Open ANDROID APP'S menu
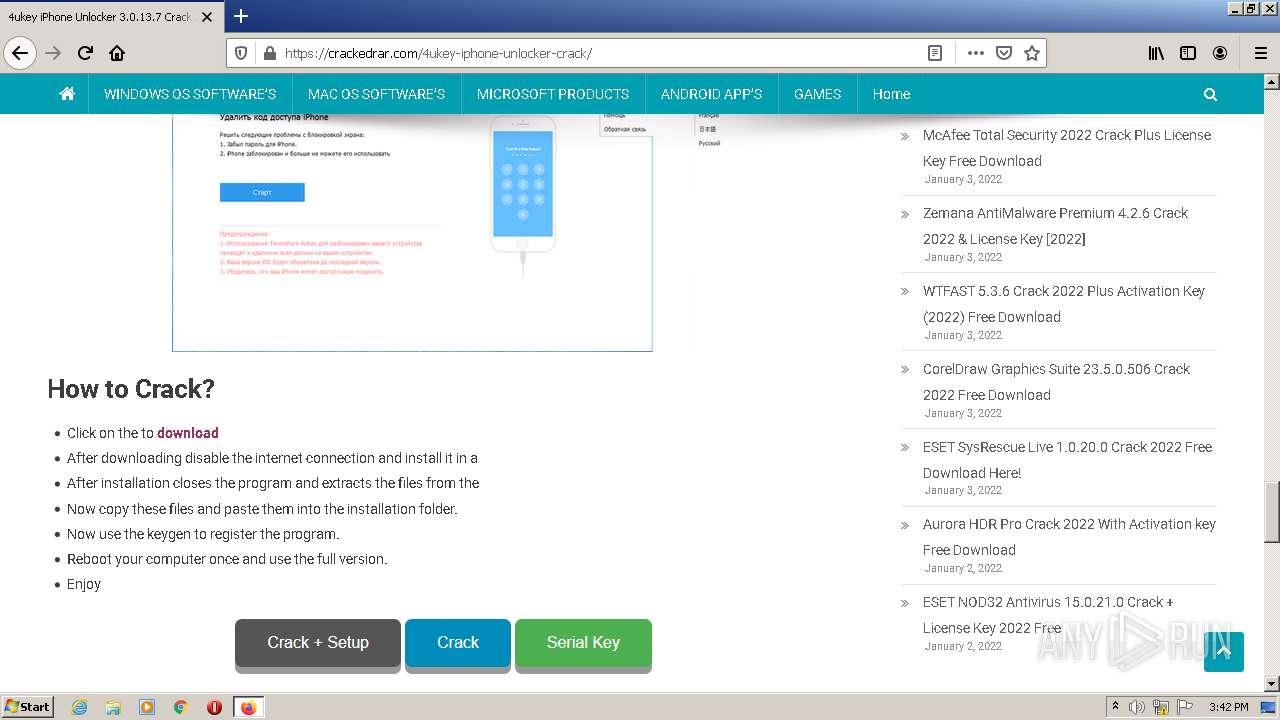The image size is (1280, 720). [x=711, y=94]
